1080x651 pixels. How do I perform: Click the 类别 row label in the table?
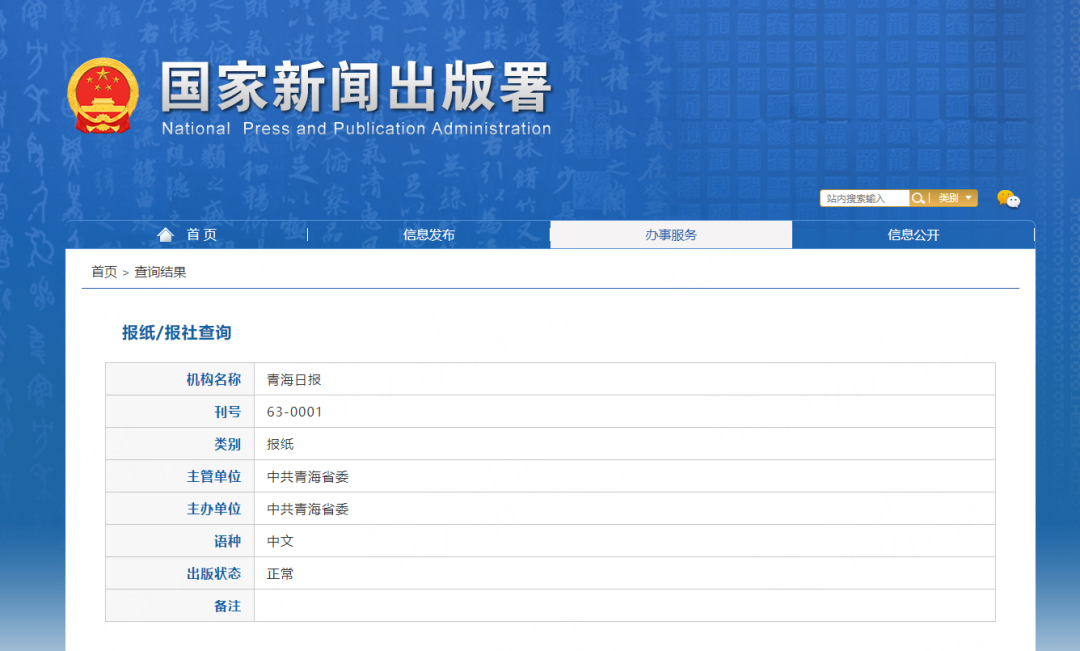click(227, 444)
